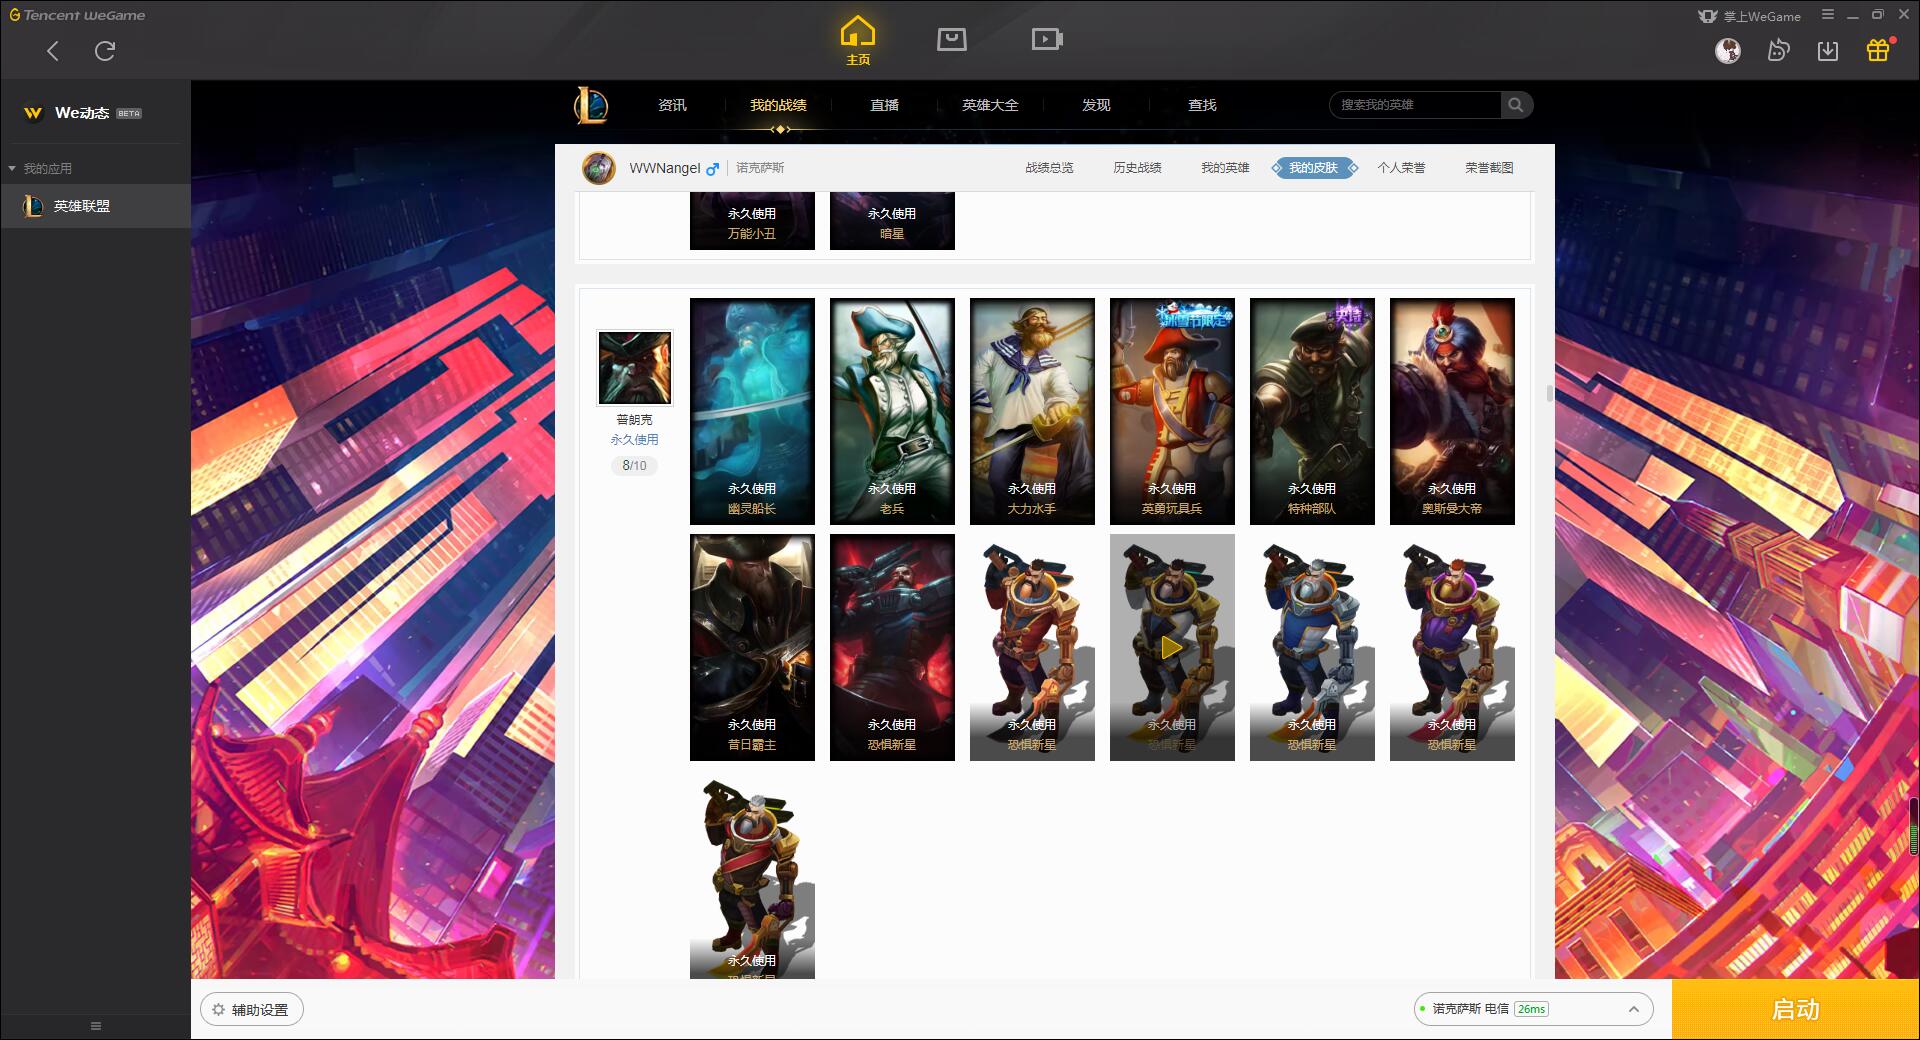Open the 直播 tab
1920x1040 pixels.
pos(884,105)
